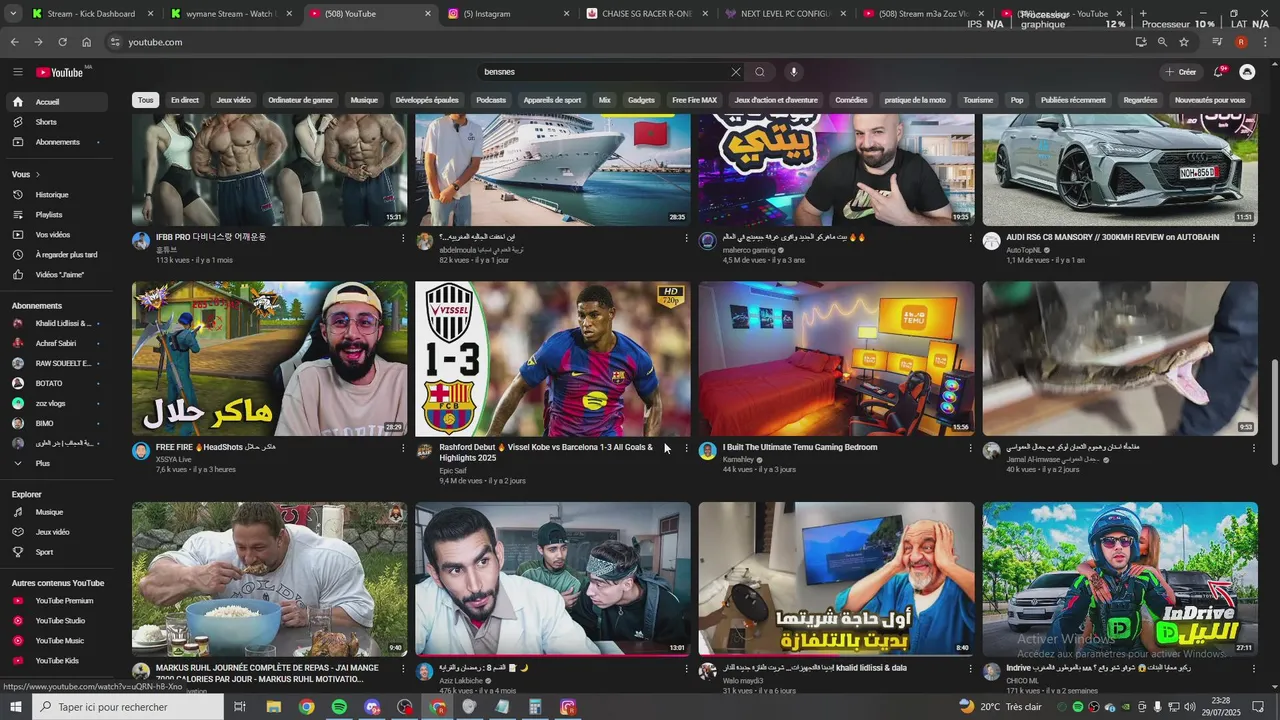Select the Tous filter chip
Screen dimensions: 1280x720
click(x=146, y=100)
